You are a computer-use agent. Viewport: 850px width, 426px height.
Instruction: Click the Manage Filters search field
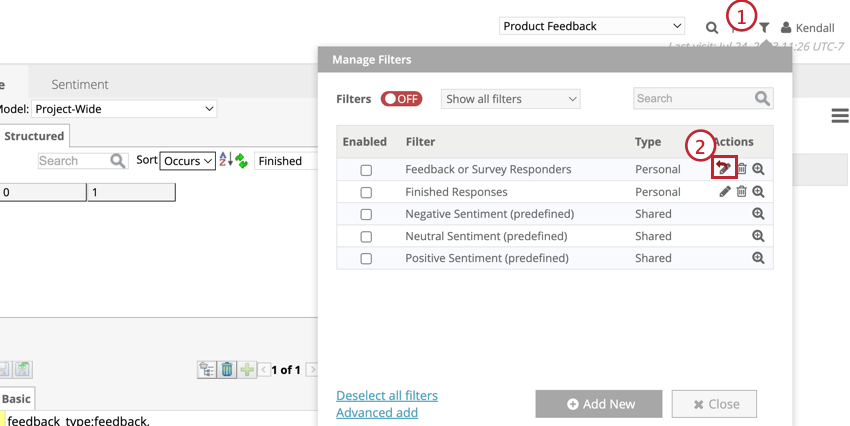tap(693, 99)
